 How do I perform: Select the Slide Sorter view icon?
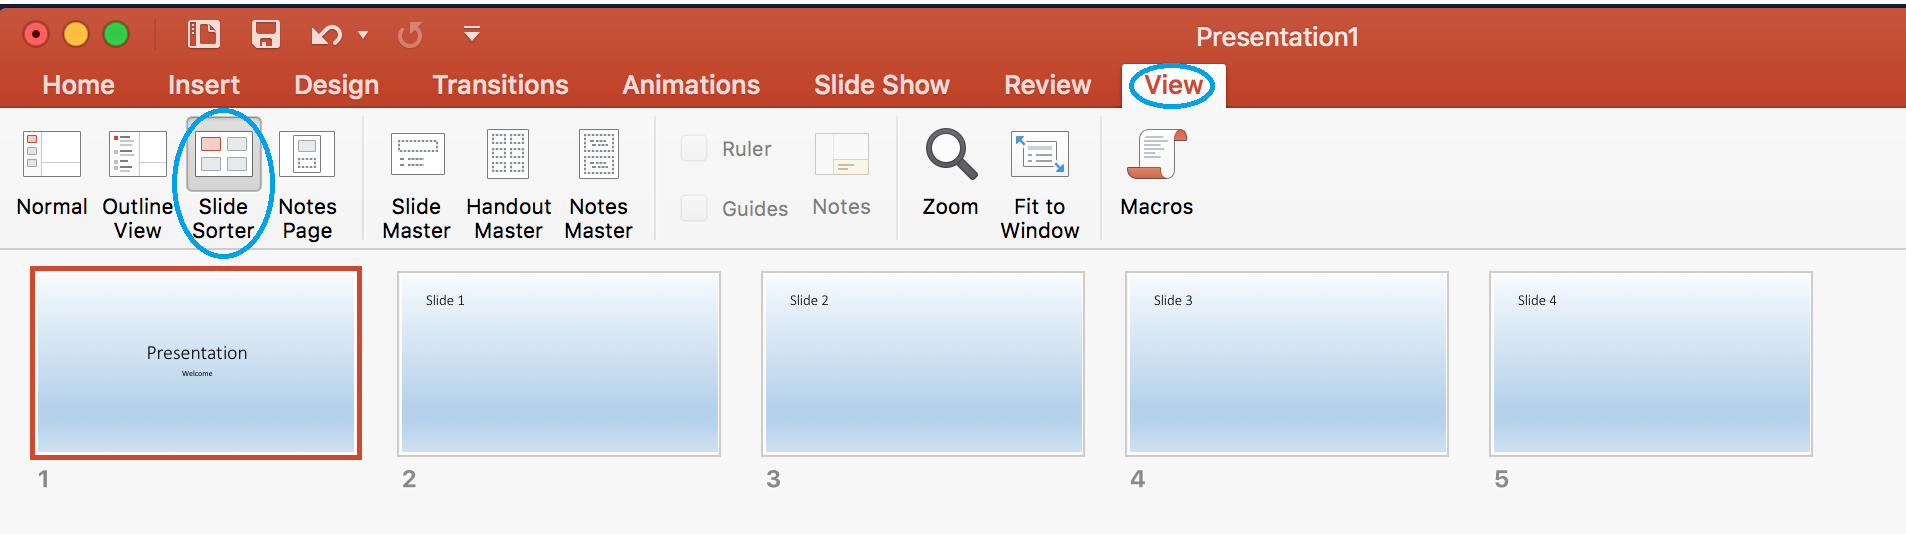223,154
